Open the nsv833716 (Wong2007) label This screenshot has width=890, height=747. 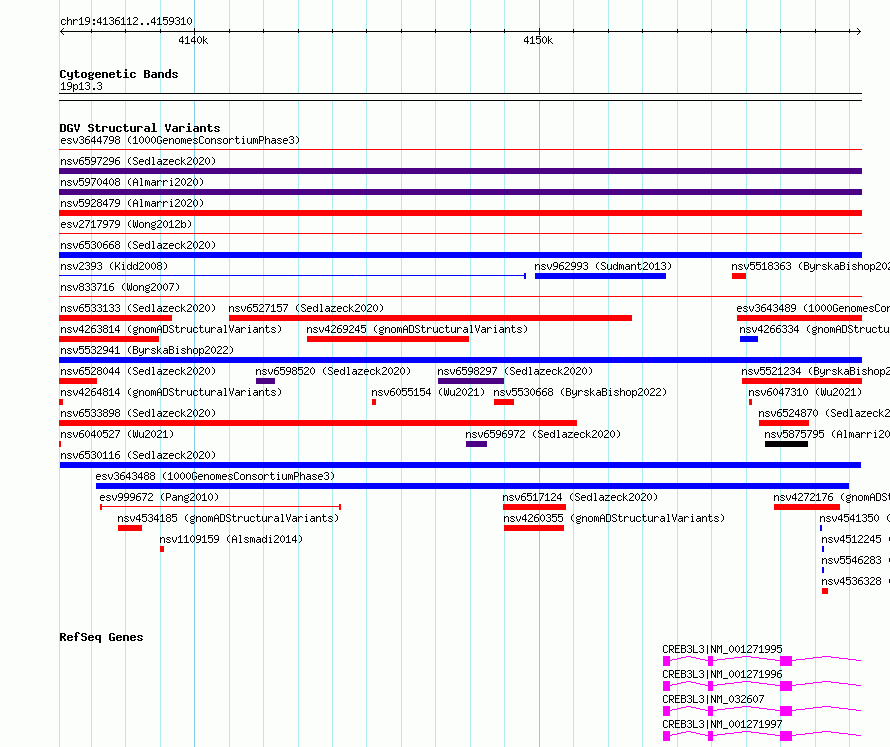click(120, 287)
